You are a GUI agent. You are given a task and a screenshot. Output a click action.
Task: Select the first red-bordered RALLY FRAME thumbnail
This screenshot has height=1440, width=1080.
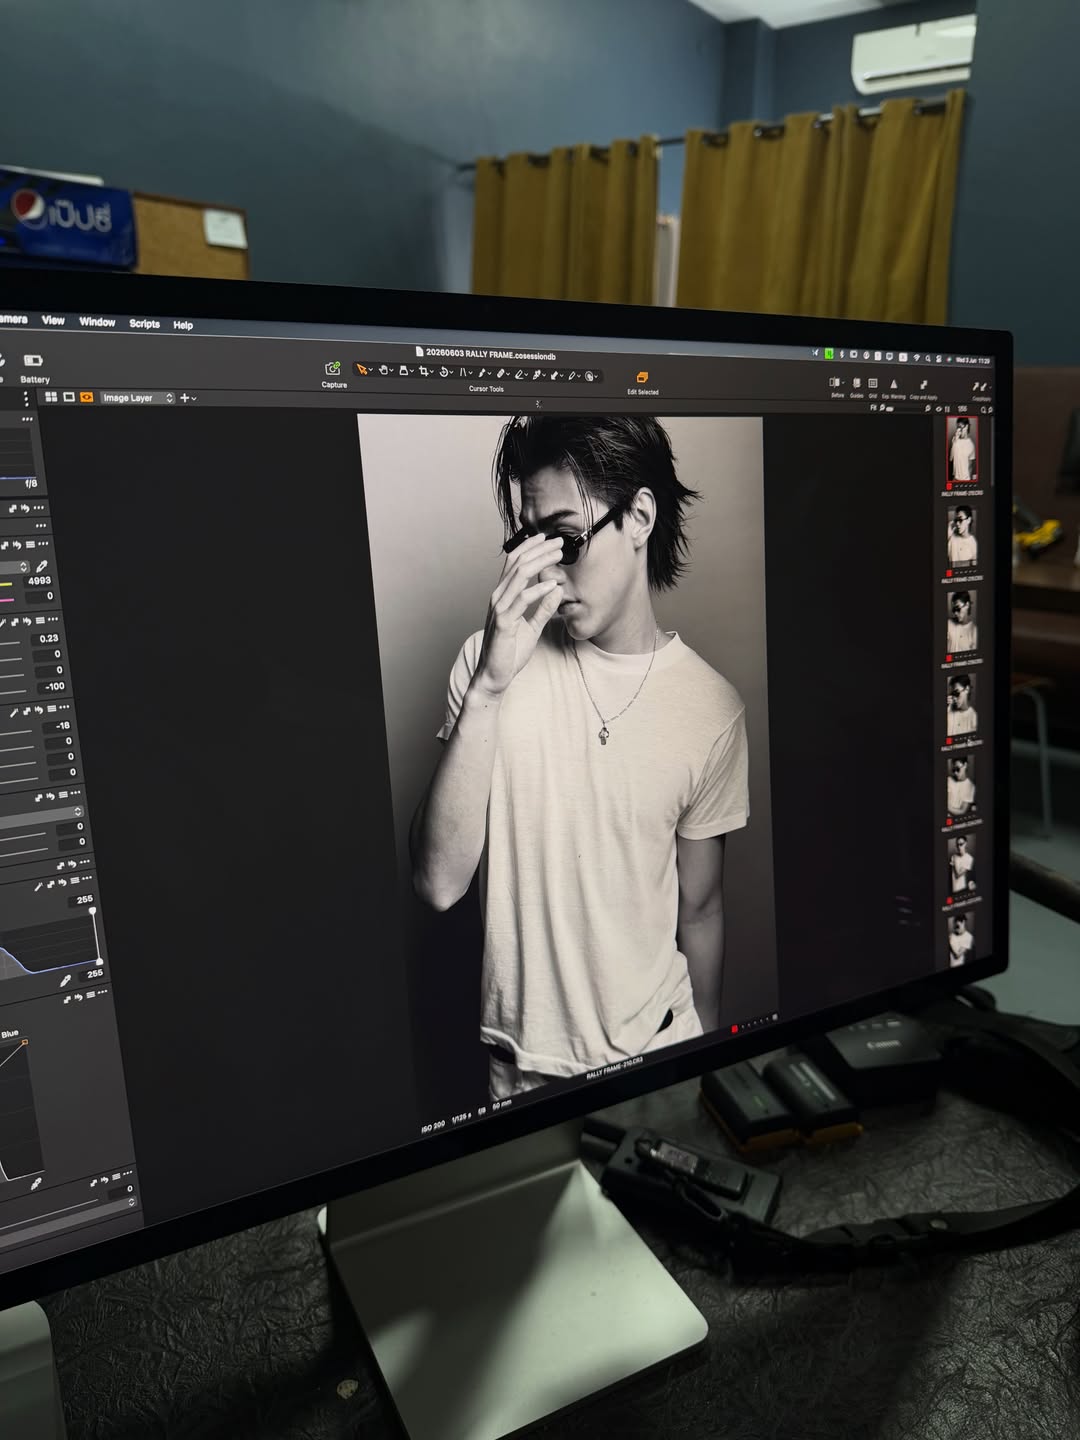962,449
